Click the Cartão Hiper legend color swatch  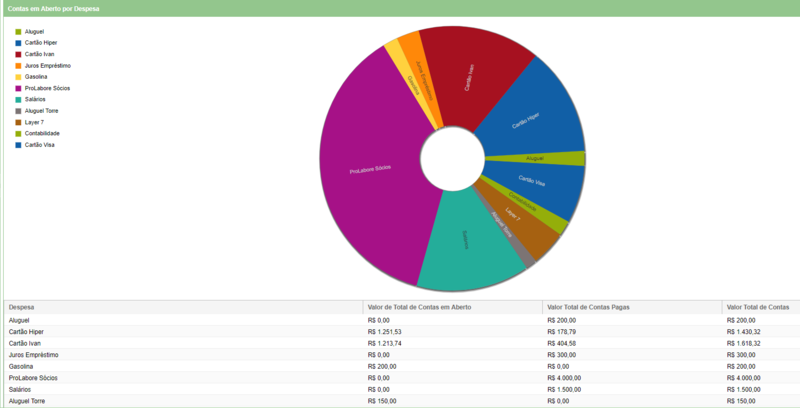[x=18, y=43]
